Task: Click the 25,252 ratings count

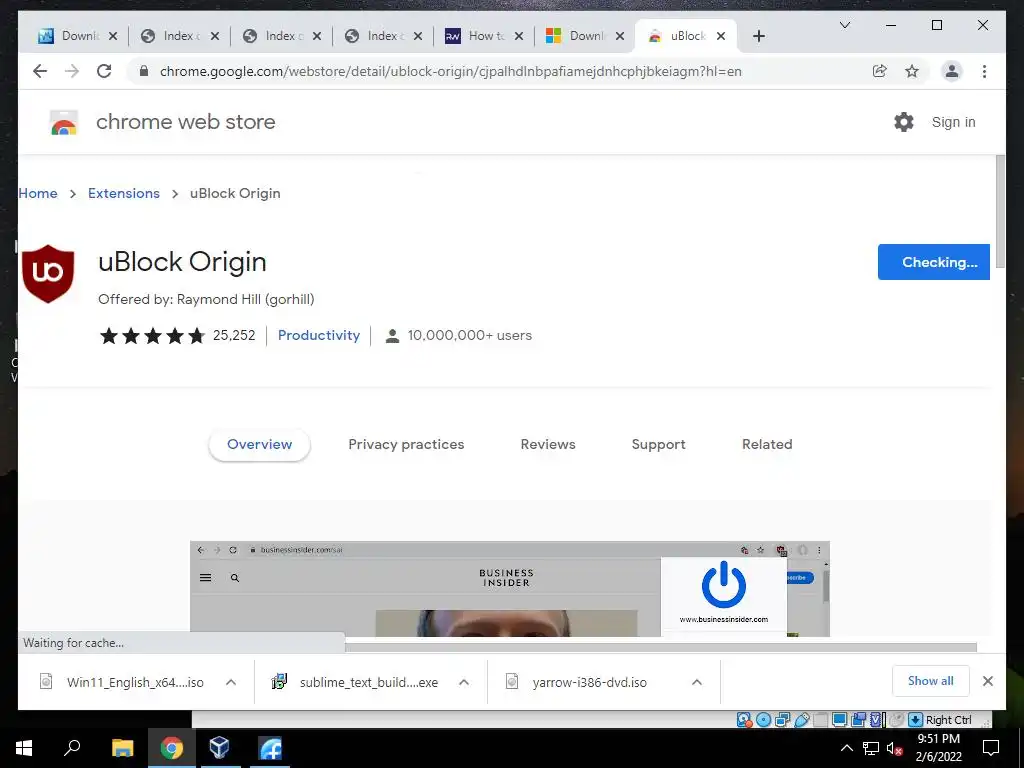Action: pos(234,335)
